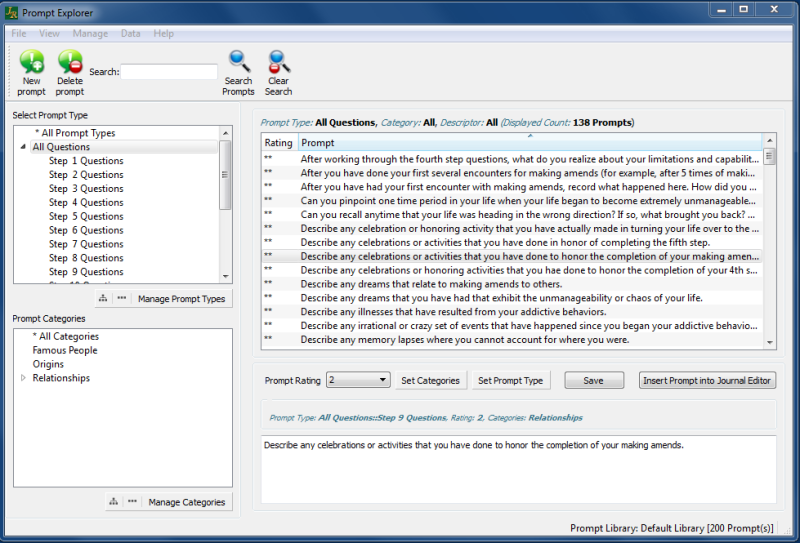Image resolution: width=800 pixels, height=543 pixels.
Task: Click Insert Prompt into Journal Editor
Action: coord(709,380)
